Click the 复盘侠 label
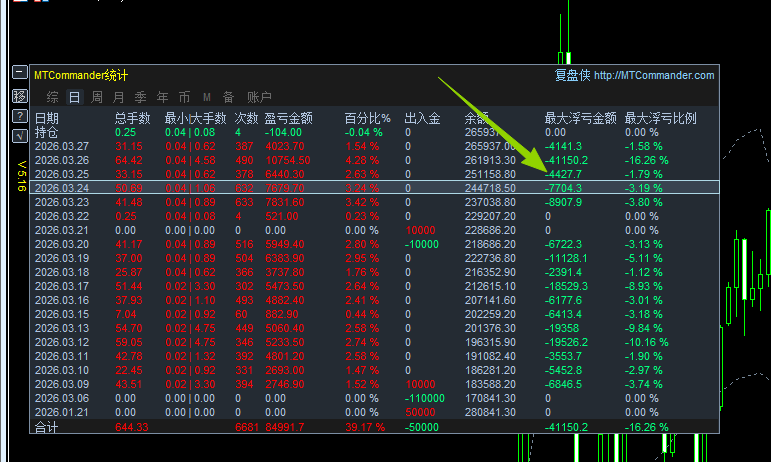This screenshot has height=462, width=771. pyautogui.click(x=572, y=75)
